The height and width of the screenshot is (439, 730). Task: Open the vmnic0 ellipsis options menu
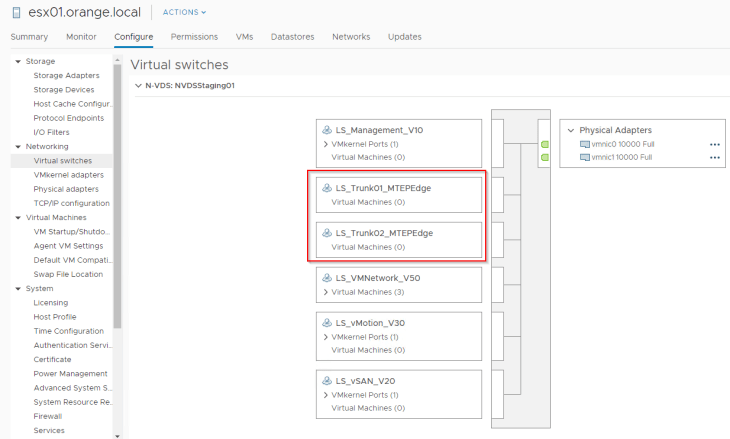[714, 144]
